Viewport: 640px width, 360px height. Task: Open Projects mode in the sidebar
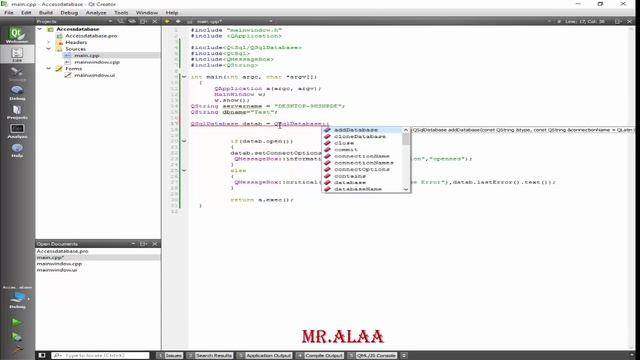click(17, 111)
